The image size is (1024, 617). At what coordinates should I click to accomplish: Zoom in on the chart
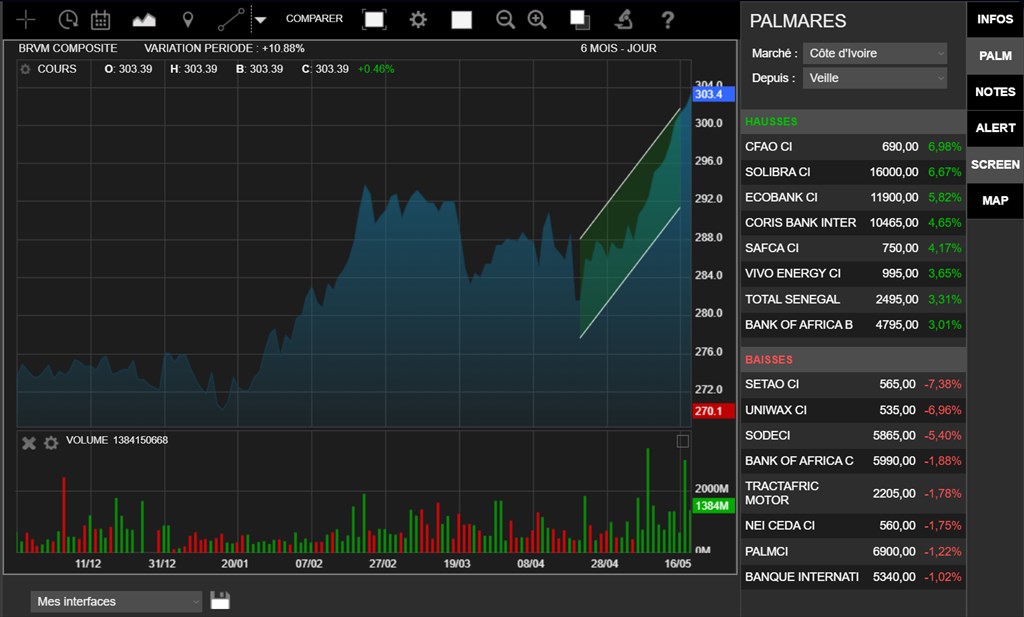(x=537, y=20)
